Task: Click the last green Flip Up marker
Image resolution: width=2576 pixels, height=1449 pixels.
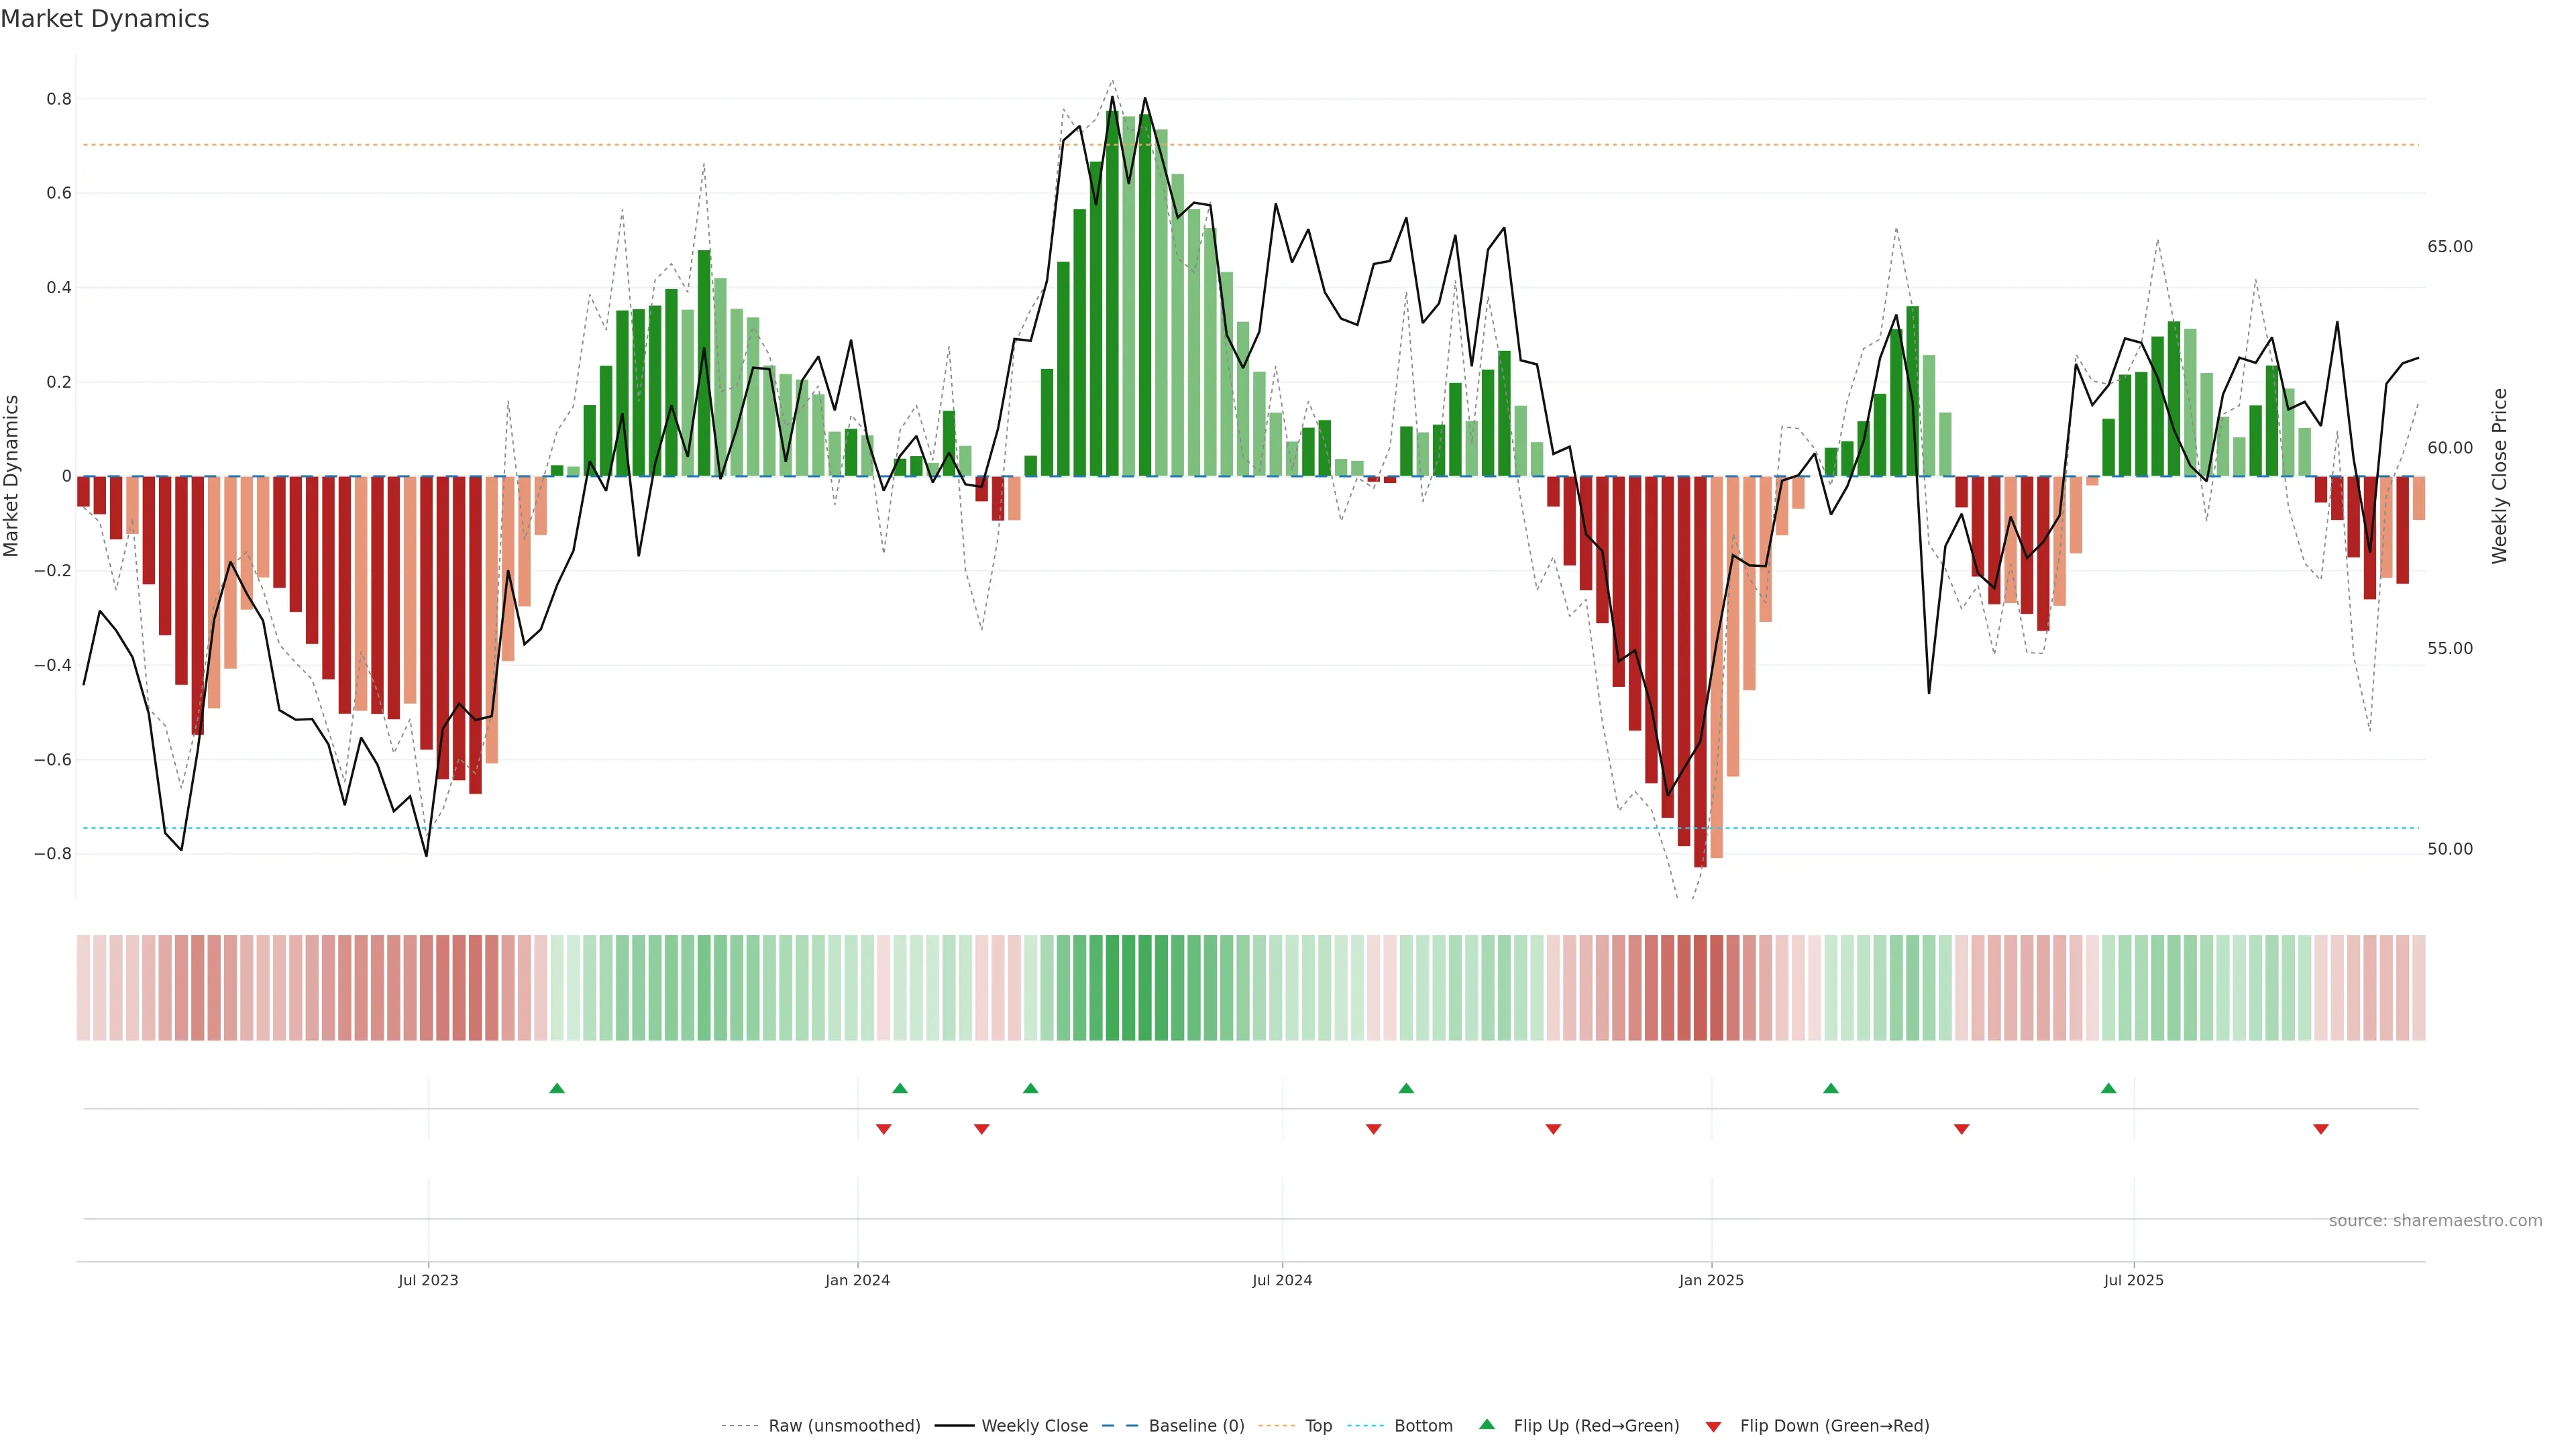Action: click(x=2108, y=1088)
